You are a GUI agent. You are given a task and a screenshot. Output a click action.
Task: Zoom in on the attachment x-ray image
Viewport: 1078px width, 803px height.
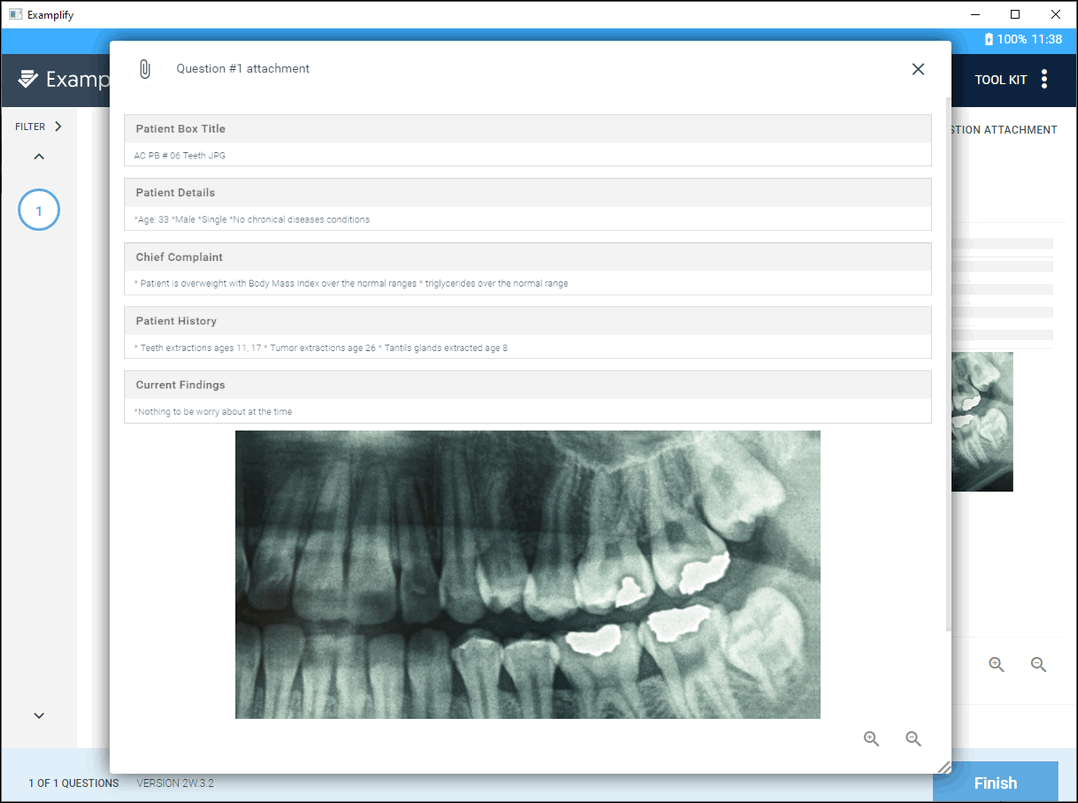tap(871, 738)
